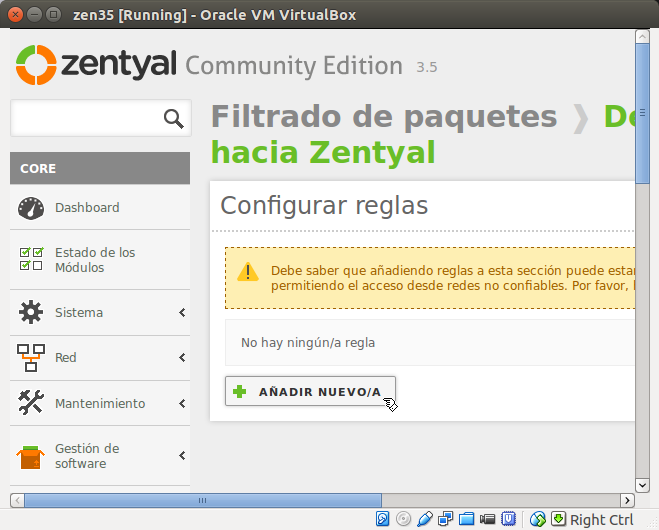Click VirtualBox hard disk status icon
This screenshot has height=530, width=659.
pos(382,519)
